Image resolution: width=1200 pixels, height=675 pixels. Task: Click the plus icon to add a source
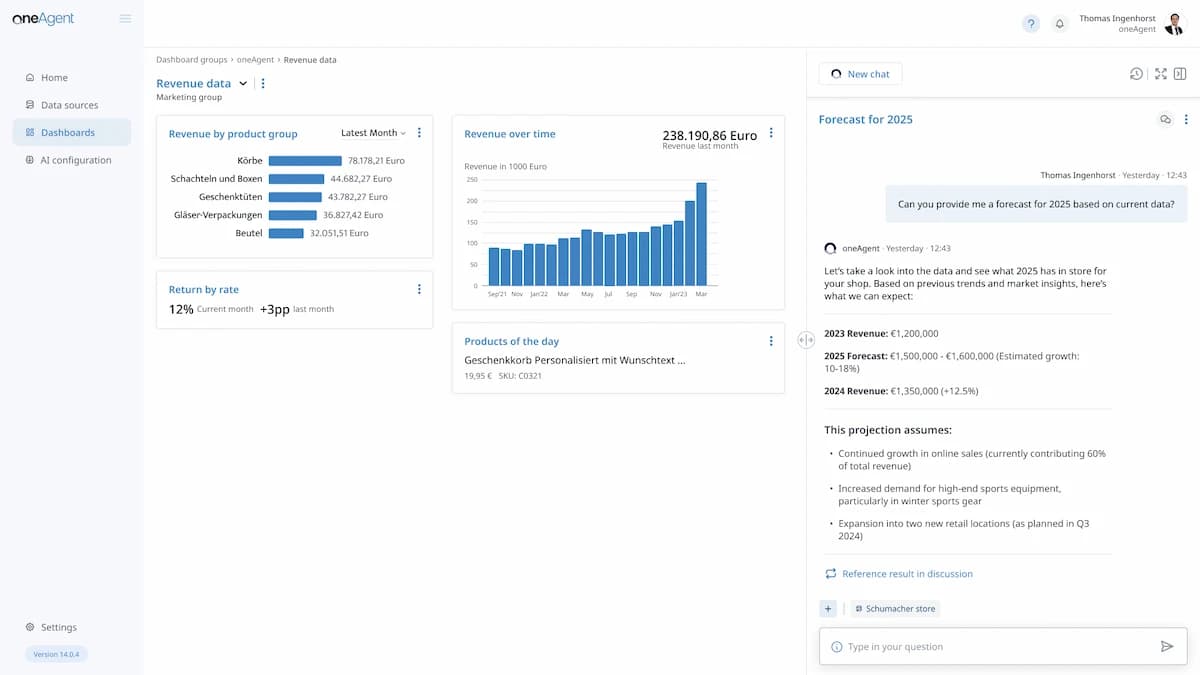[x=828, y=608]
